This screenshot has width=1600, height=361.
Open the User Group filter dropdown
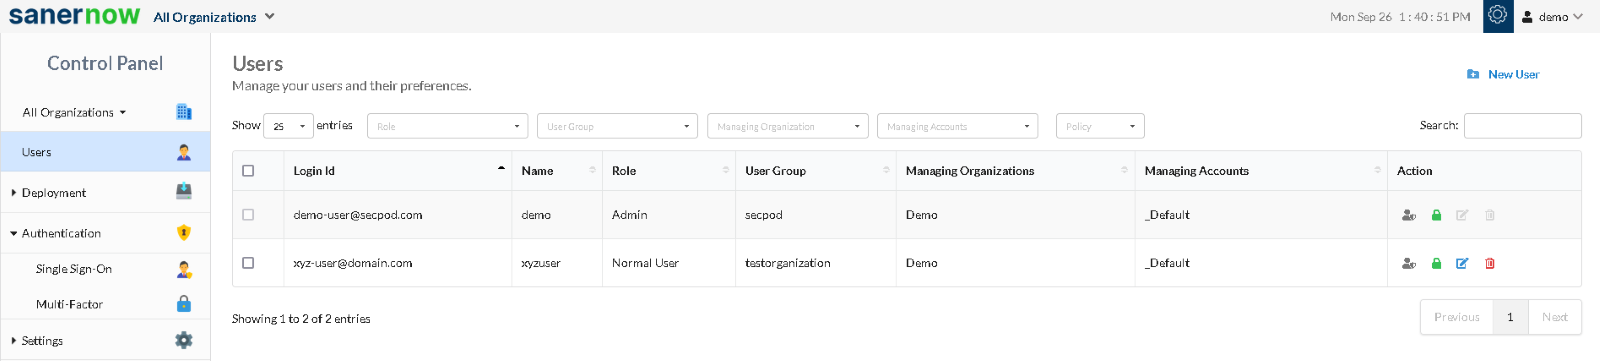click(617, 126)
